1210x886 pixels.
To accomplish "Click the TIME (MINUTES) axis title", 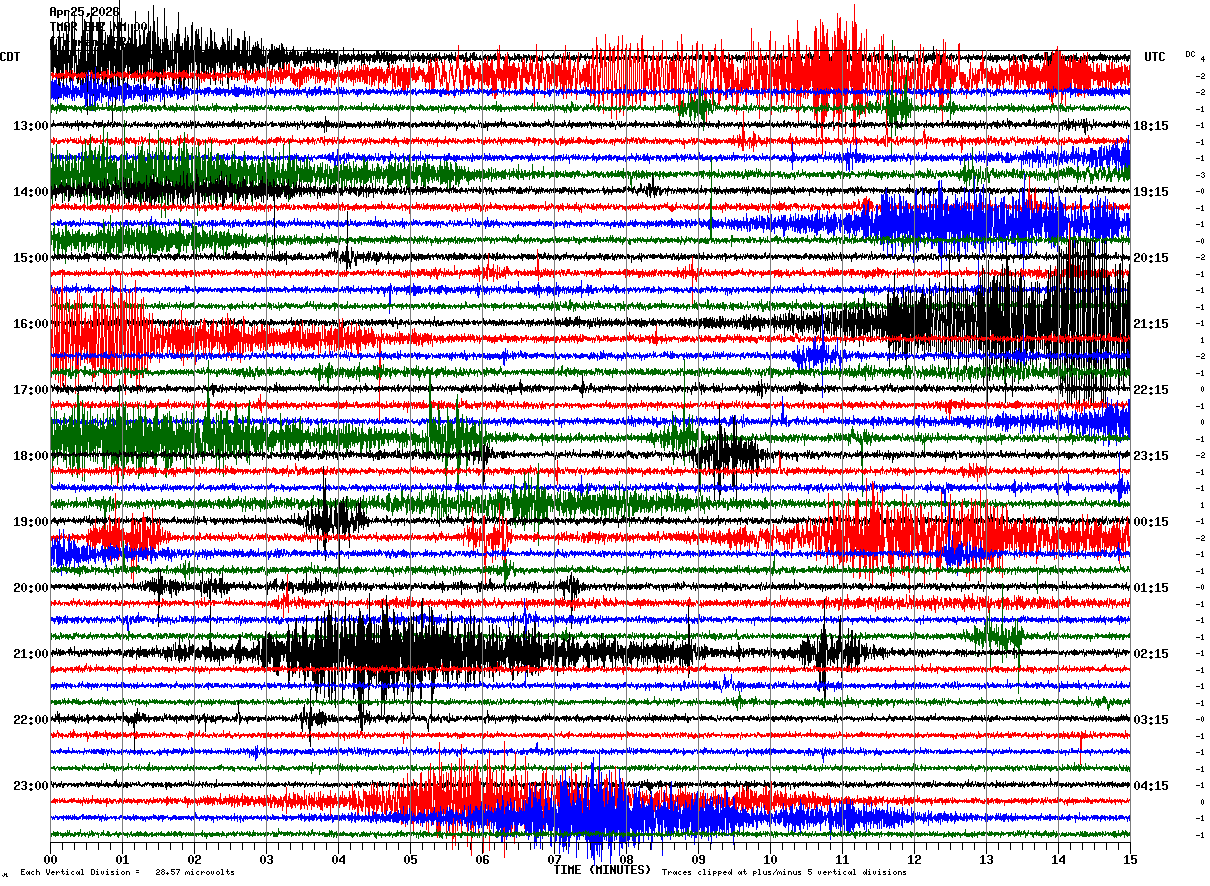I will (602, 870).
